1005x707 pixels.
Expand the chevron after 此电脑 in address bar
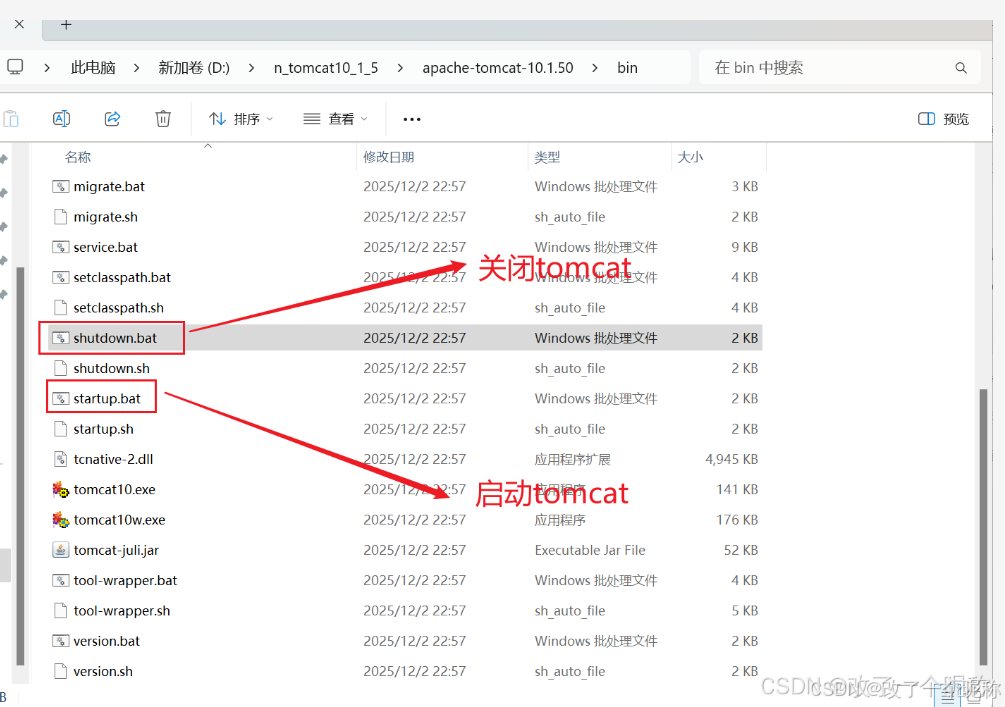[136, 68]
